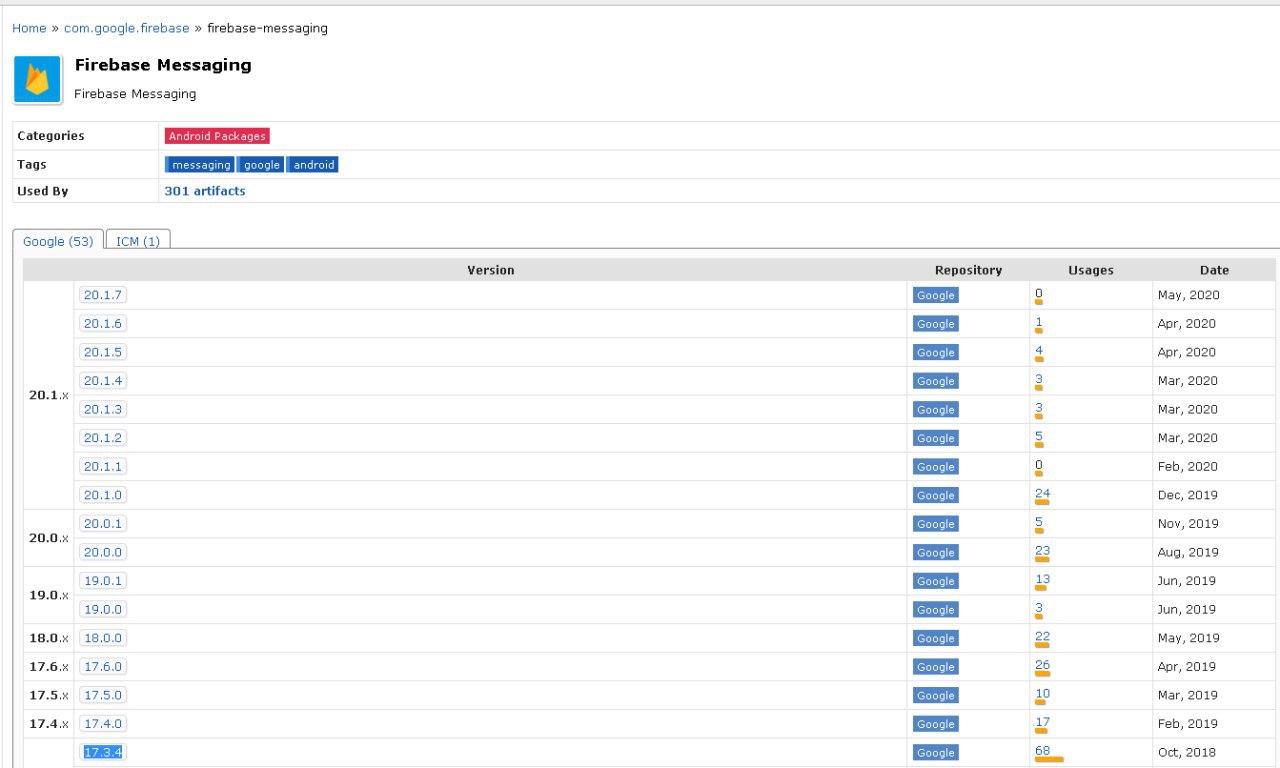Open version 17.4.0
Viewport: 1280px width, 768px height.
tap(103, 723)
